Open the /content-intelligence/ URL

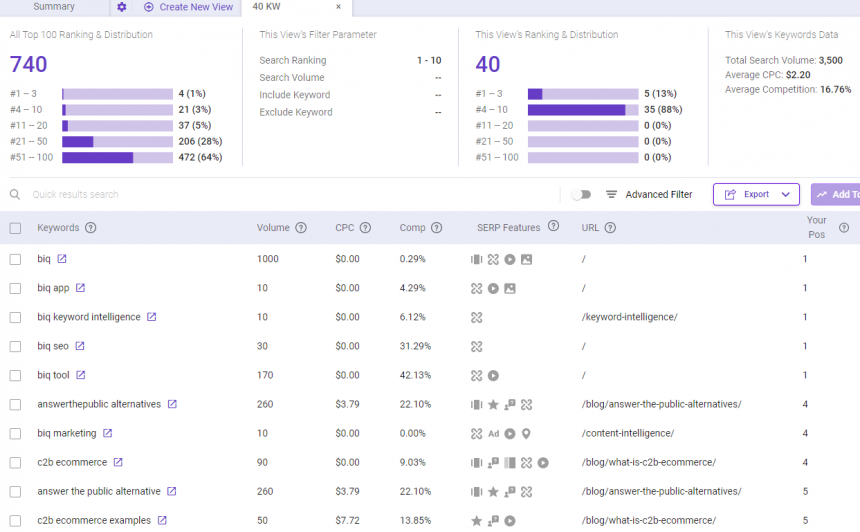coord(627,433)
